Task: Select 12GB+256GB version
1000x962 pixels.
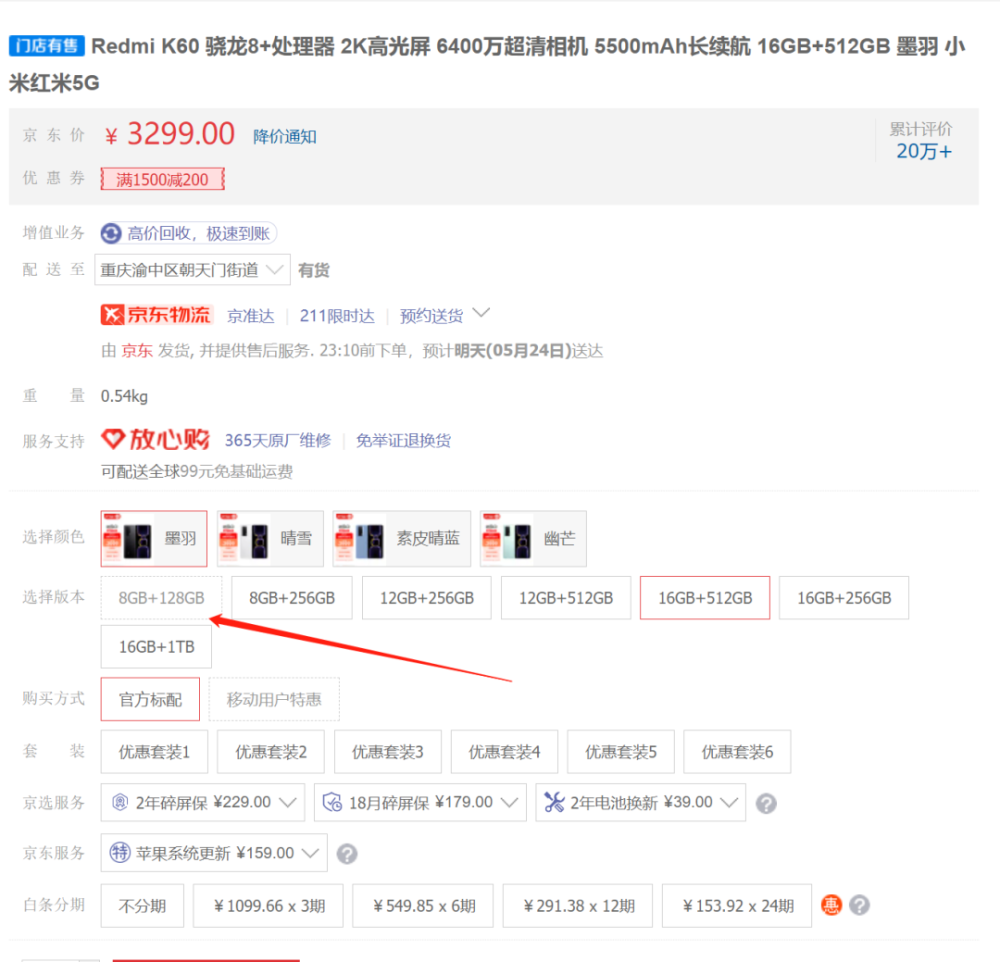Action: 427,598
